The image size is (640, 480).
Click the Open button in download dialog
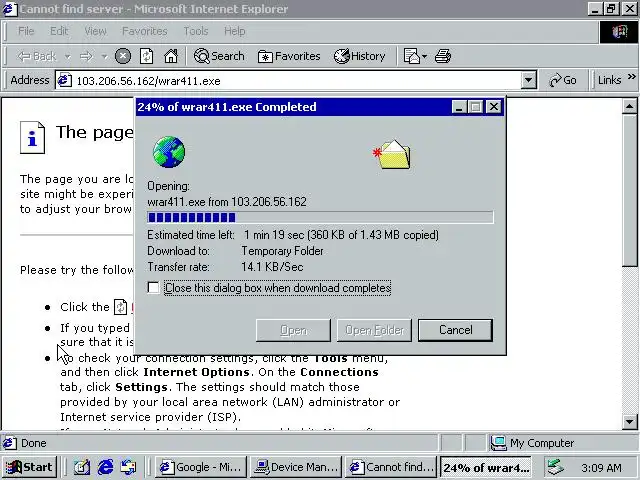click(x=293, y=330)
